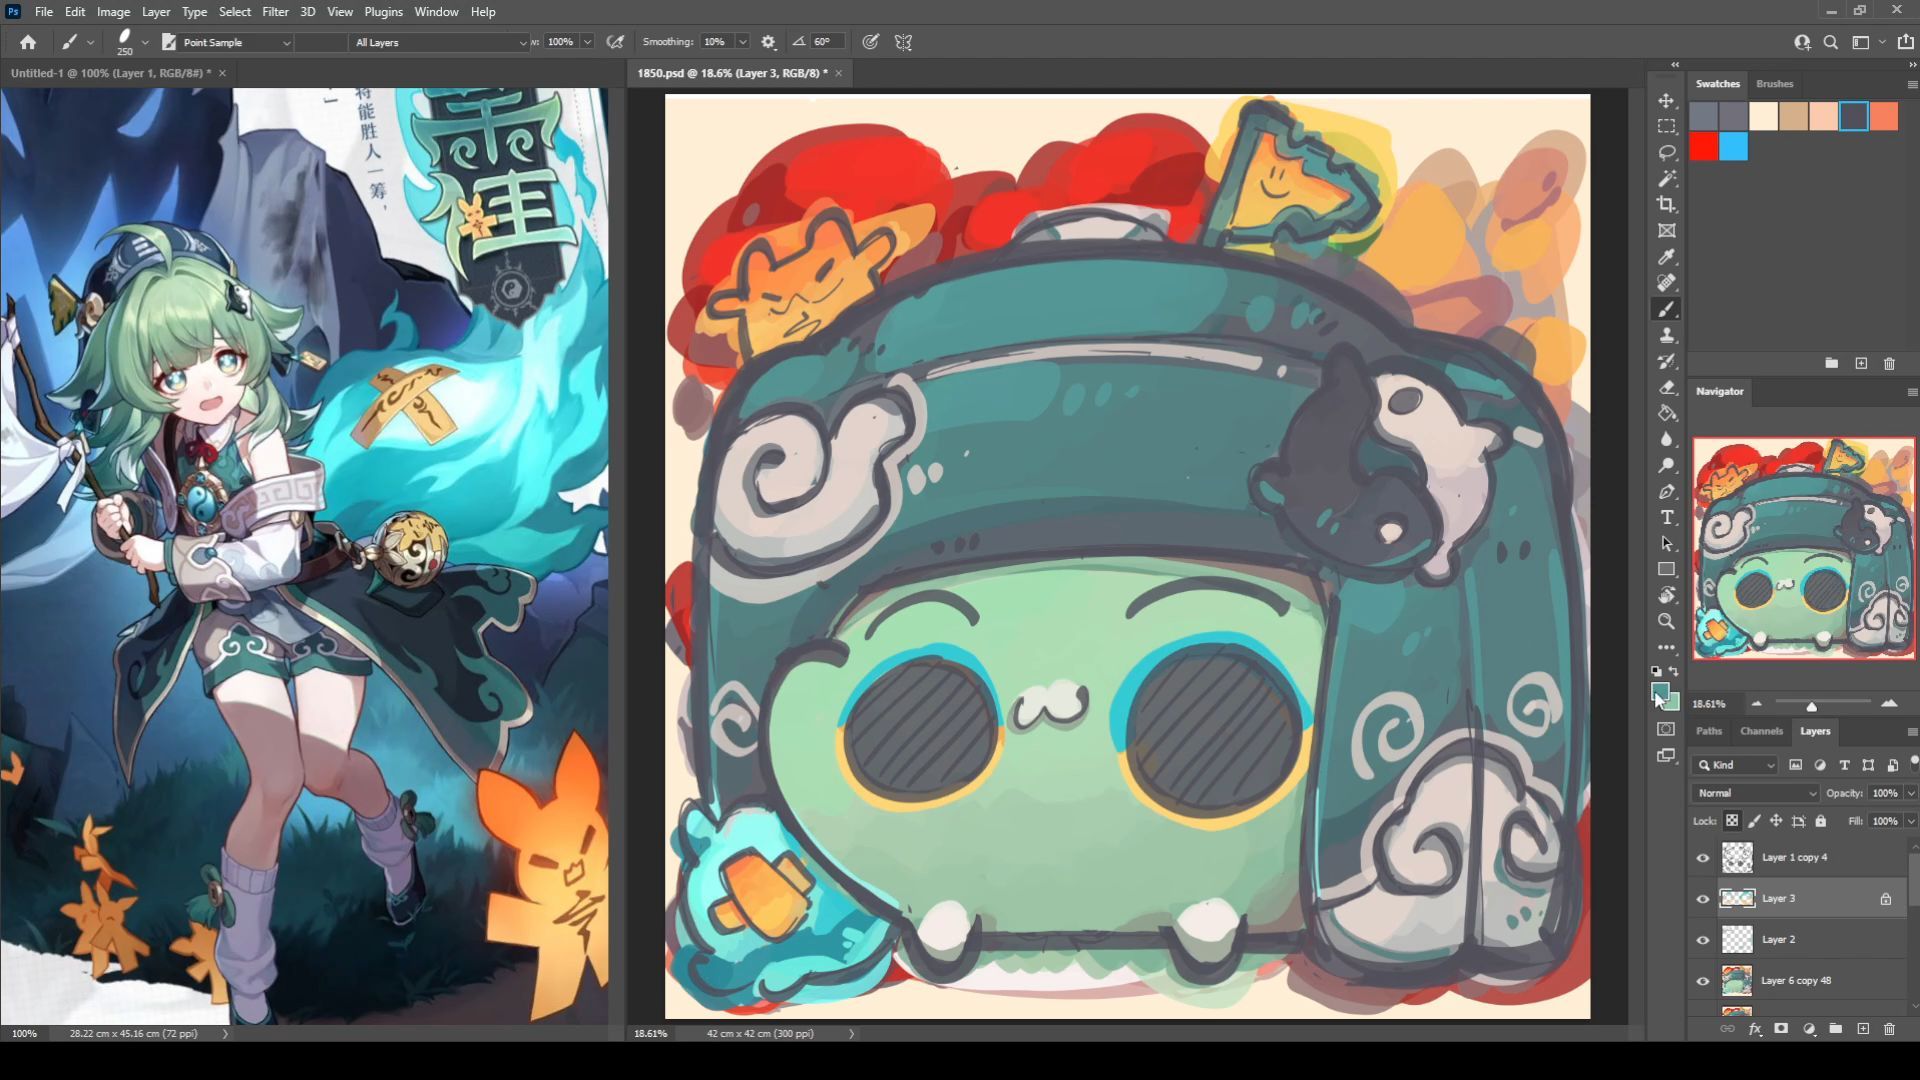Open the Kind filter dropdown
The width and height of the screenshot is (1920, 1080).
(x=1735, y=765)
